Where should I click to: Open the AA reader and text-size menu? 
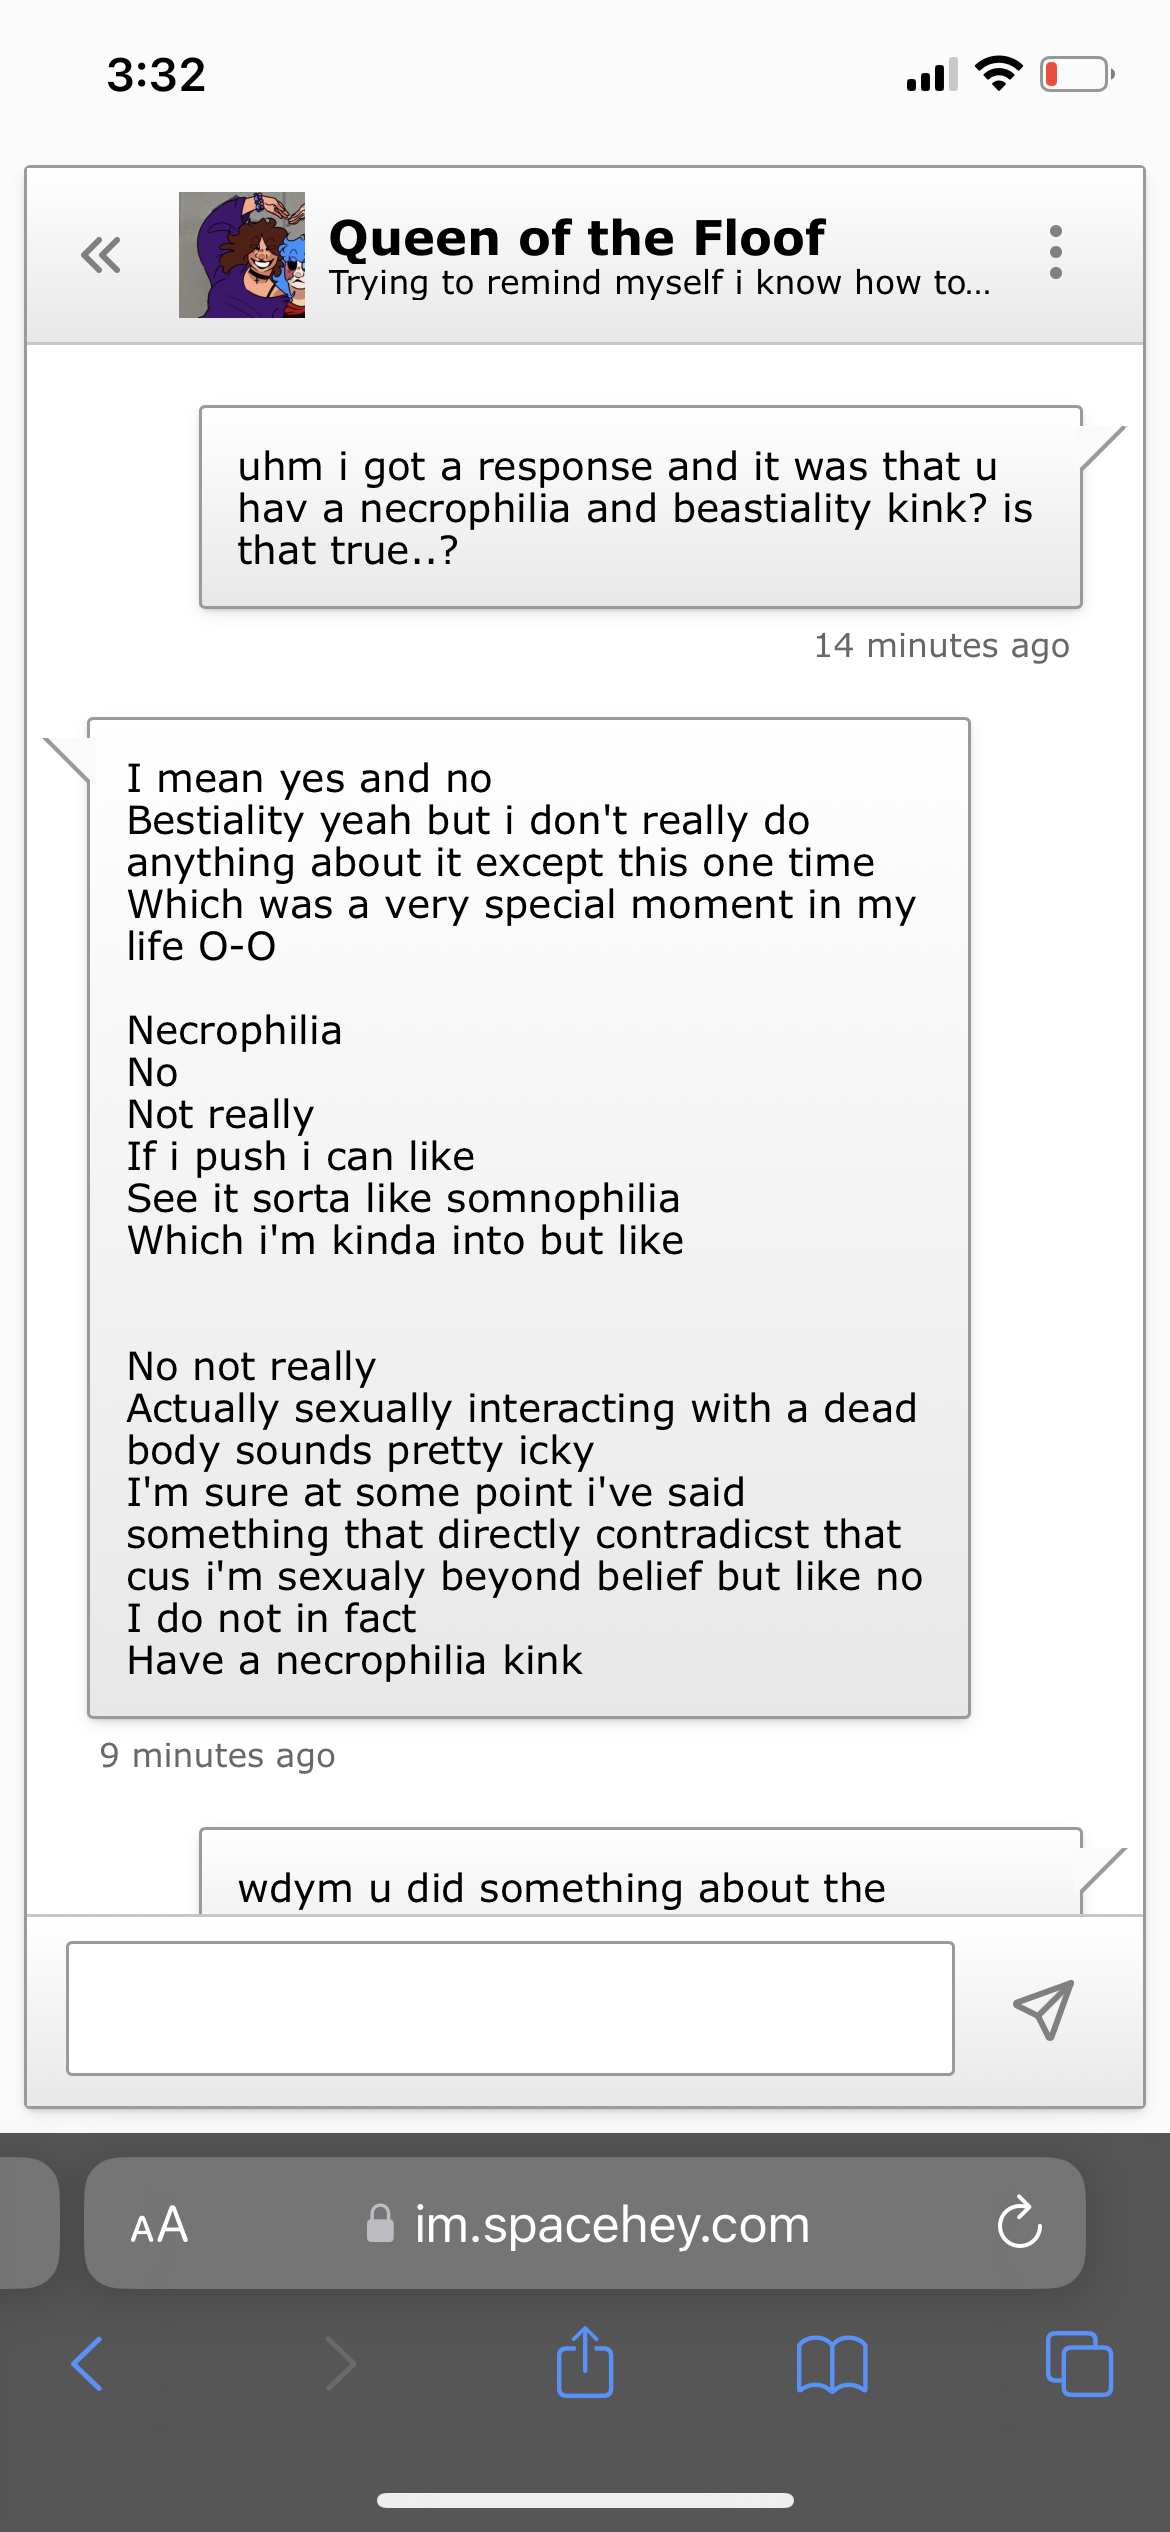tap(159, 2225)
